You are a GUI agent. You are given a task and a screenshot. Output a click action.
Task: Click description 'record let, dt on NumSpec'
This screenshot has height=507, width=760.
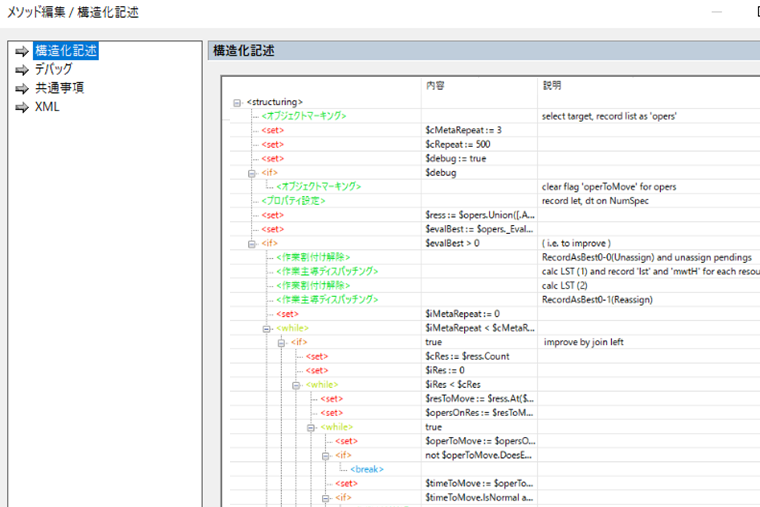coord(595,201)
